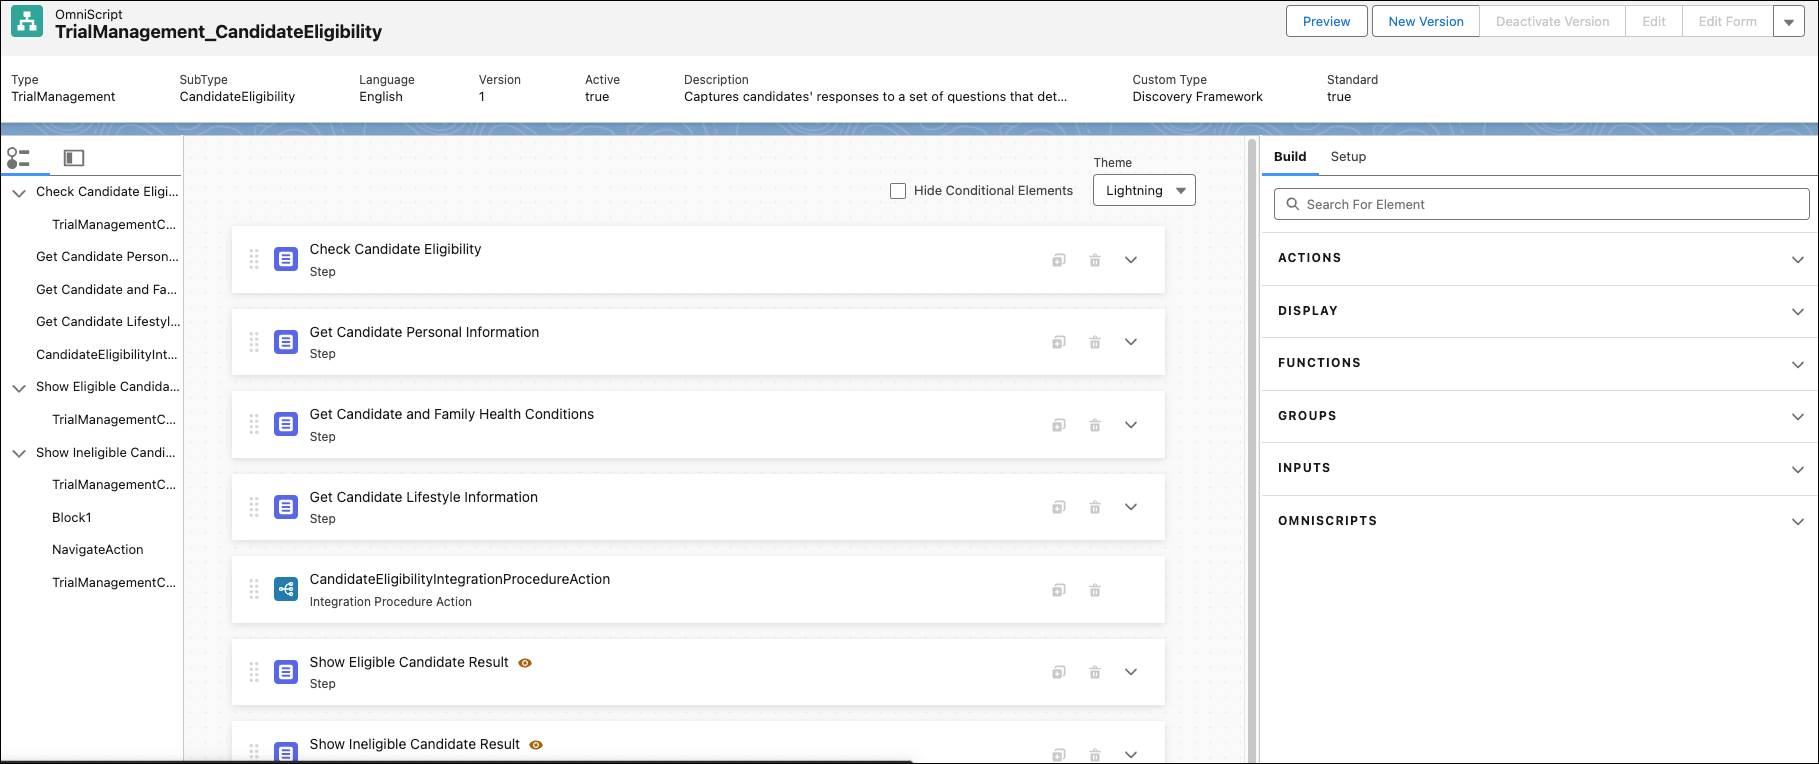Grab the drag handle of Check Candidate Eligibility
Screen dimensions: 1819x764
click(254, 260)
